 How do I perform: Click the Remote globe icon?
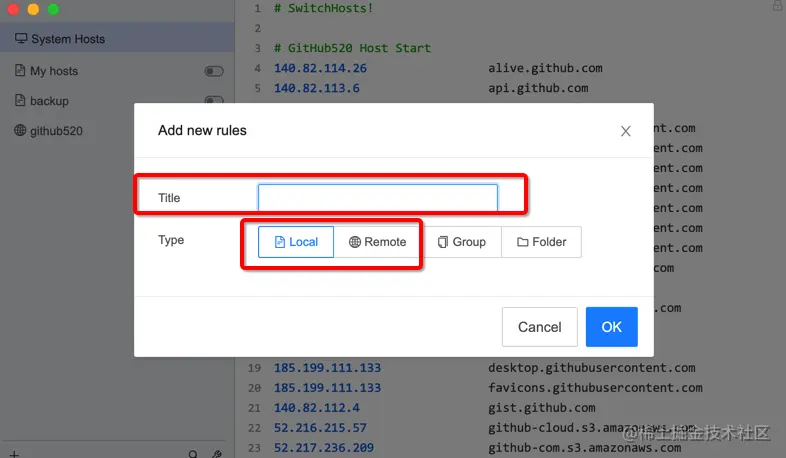tap(355, 242)
